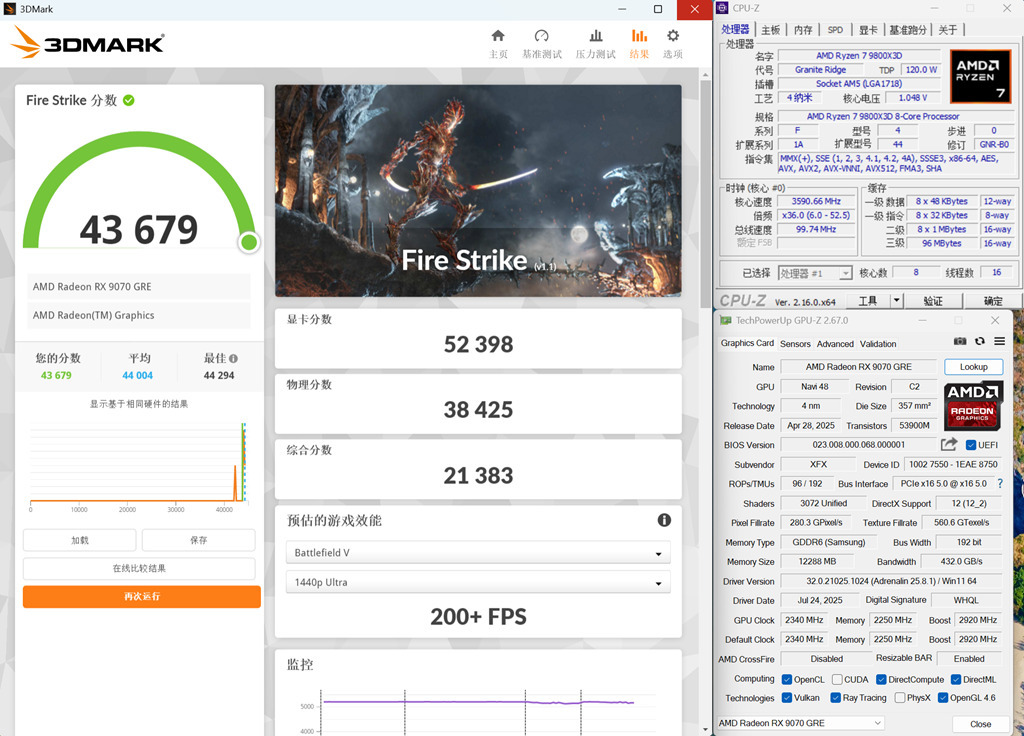This screenshot has width=1024, height=736.
Task: Open the options gear icon in 3DMark
Action: click(x=673, y=36)
